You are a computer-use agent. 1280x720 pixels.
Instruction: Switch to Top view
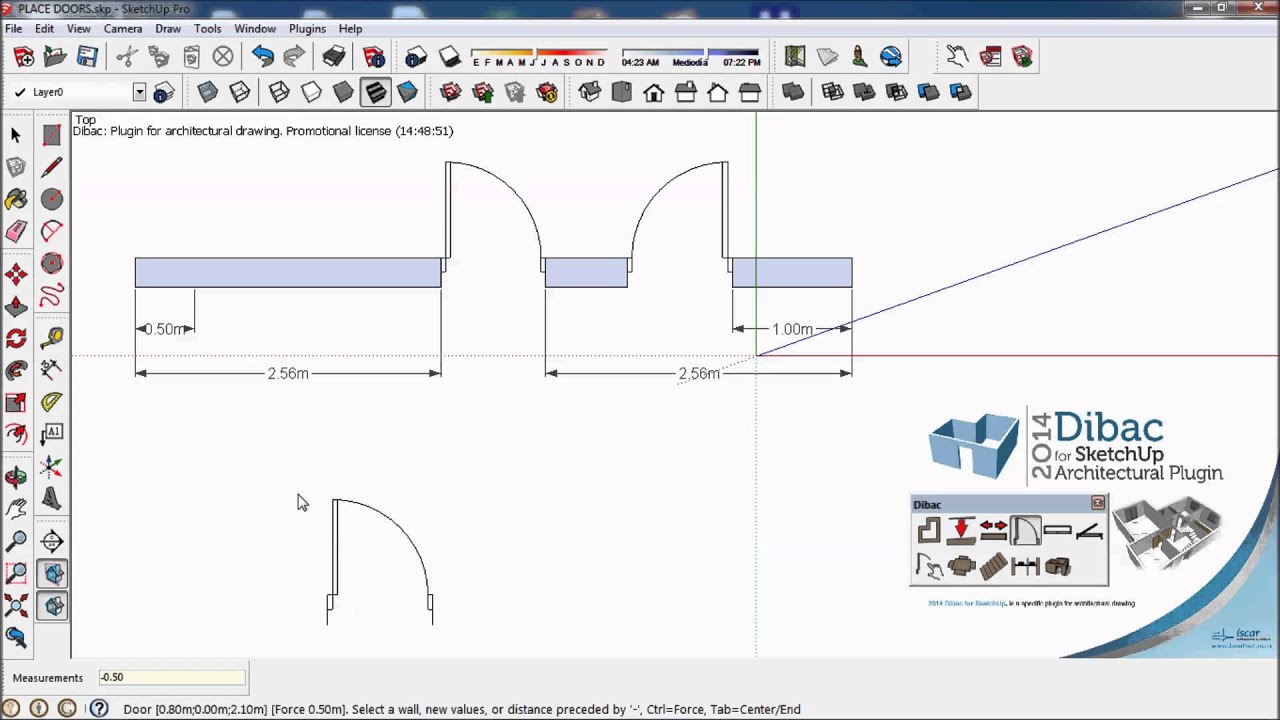(621, 92)
